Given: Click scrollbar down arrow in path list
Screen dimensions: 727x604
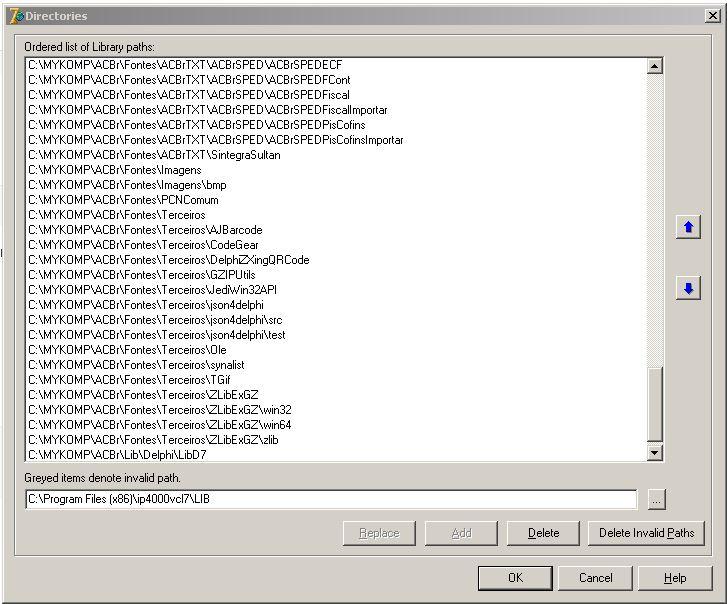Looking at the screenshot, I should point(654,453).
